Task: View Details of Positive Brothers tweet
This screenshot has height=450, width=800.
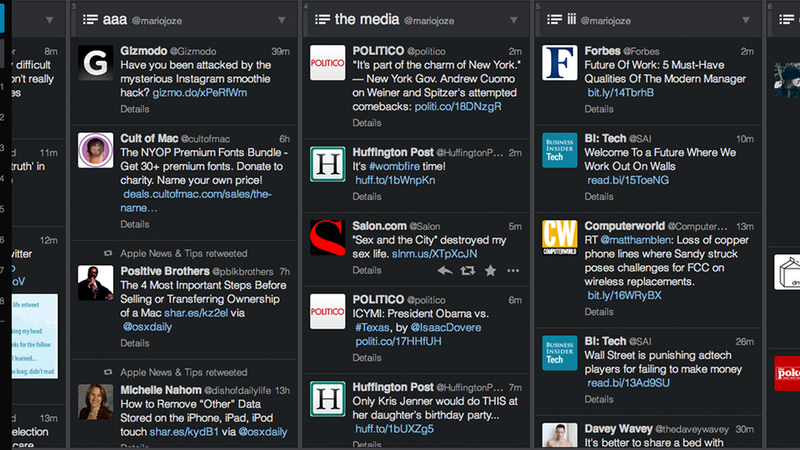Action: pyautogui.click(x=135, y=343)
